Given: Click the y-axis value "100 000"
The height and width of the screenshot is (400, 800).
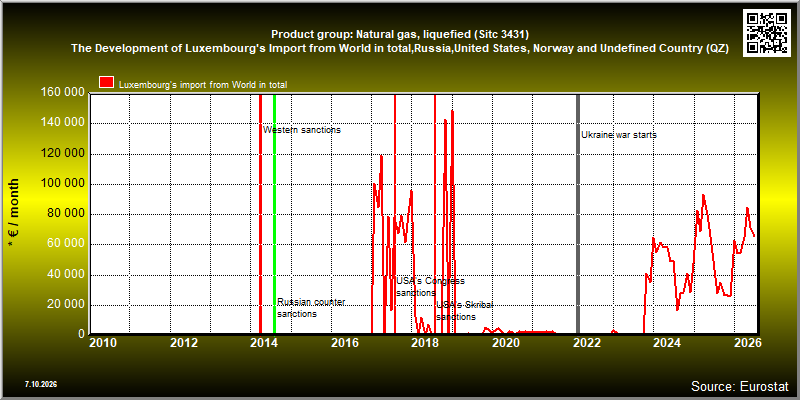Looking at the screenshot, I should click(62, 184).
